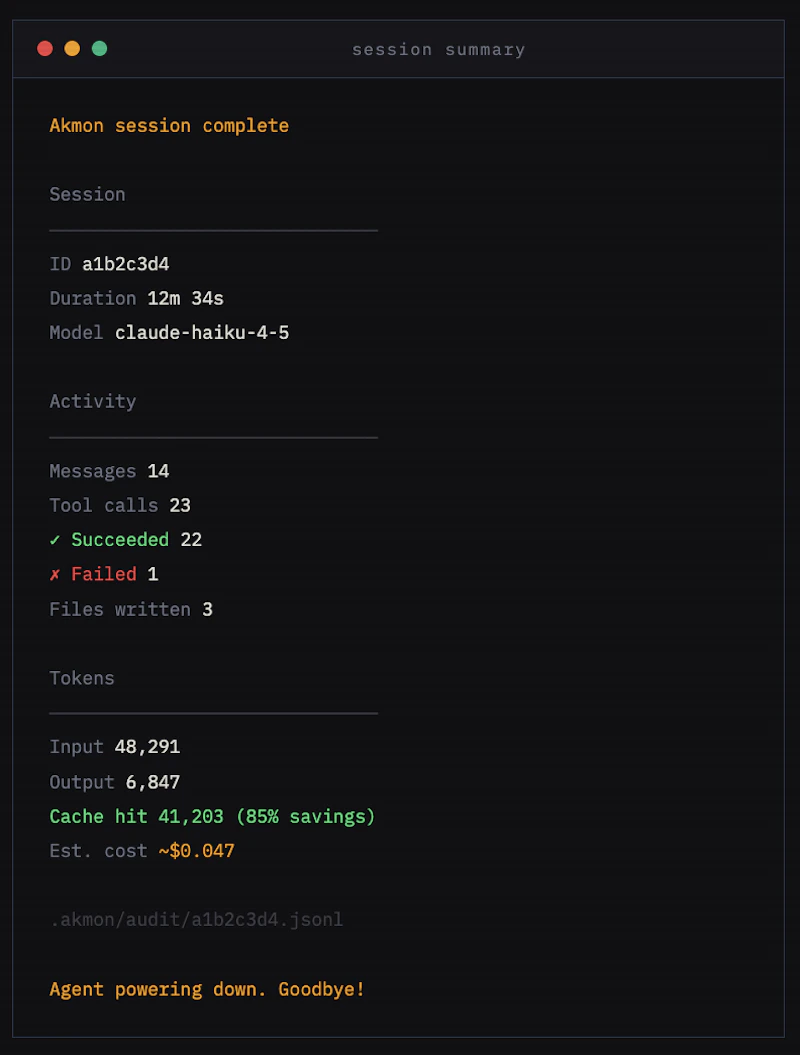Viewport: 800px width, 1055px height.
Task: Click the Agent powering down message
Action: [207, 989]
